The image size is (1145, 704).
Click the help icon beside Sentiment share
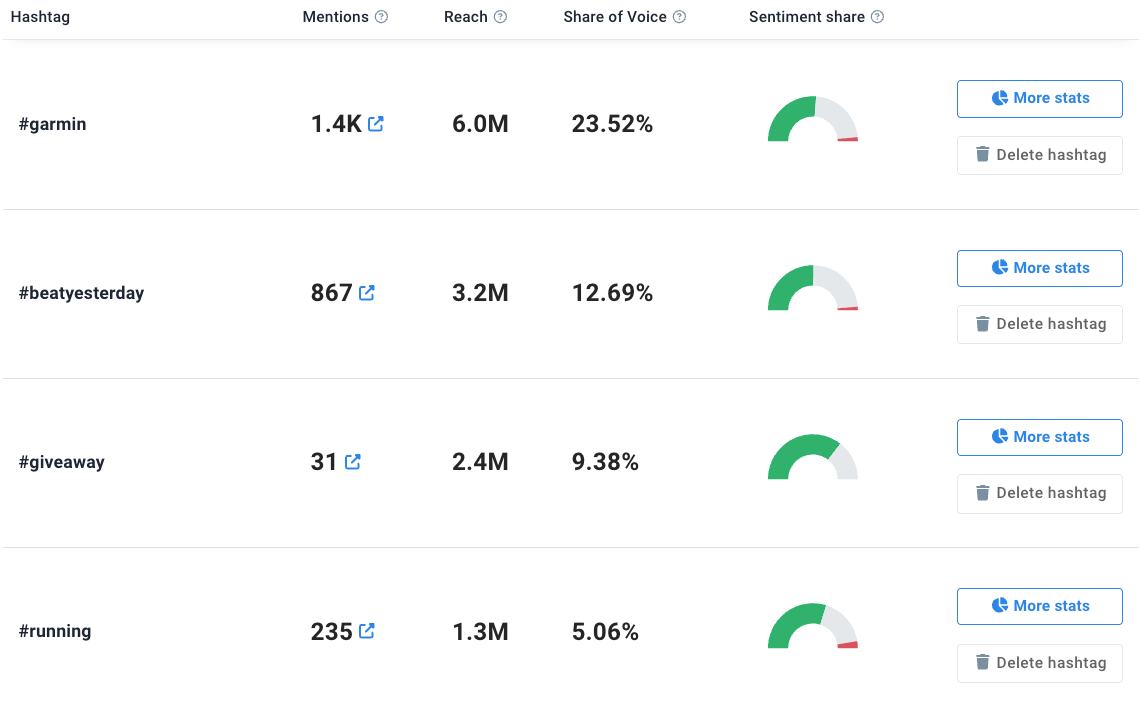pos(878,16)
